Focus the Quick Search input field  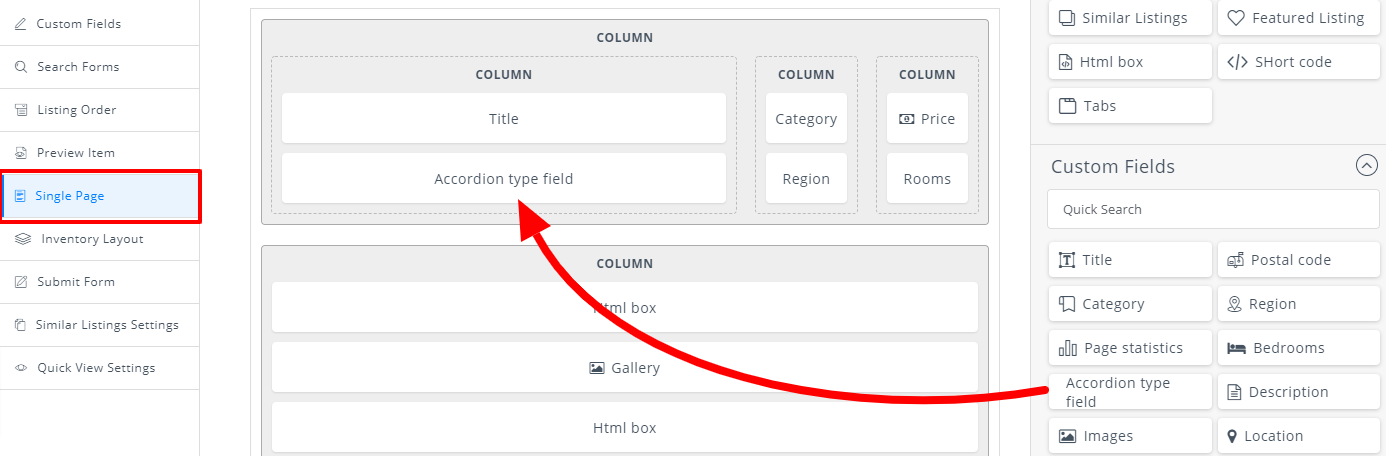[1213, 209]
